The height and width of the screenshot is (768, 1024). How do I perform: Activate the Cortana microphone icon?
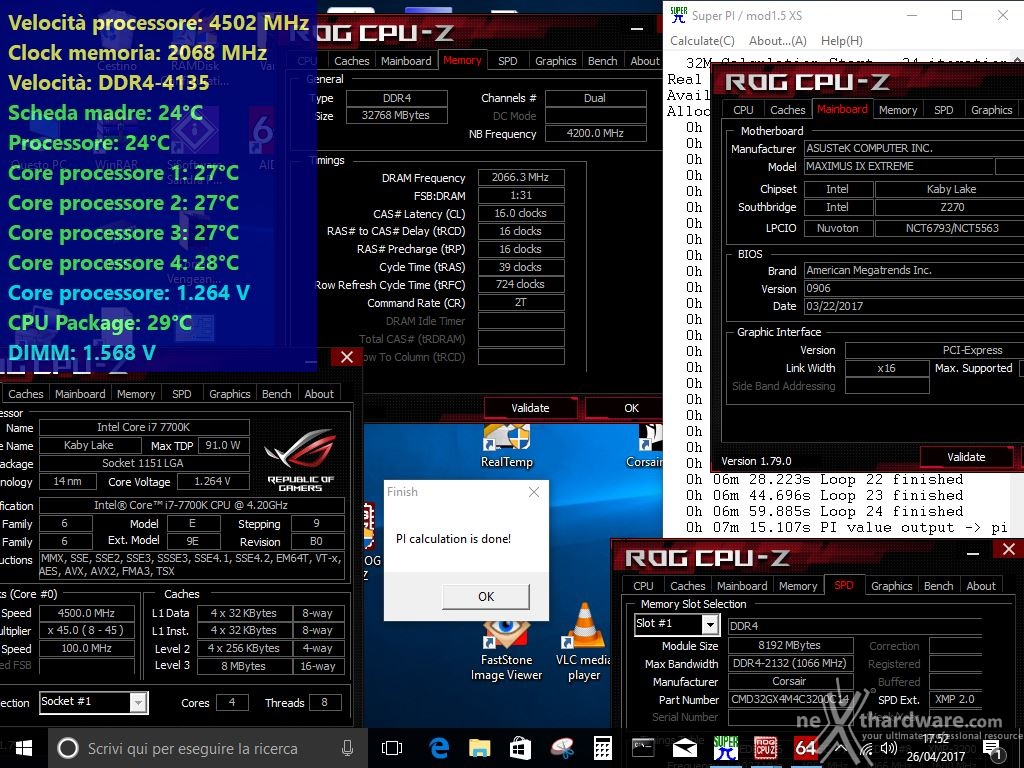point(347,748)
